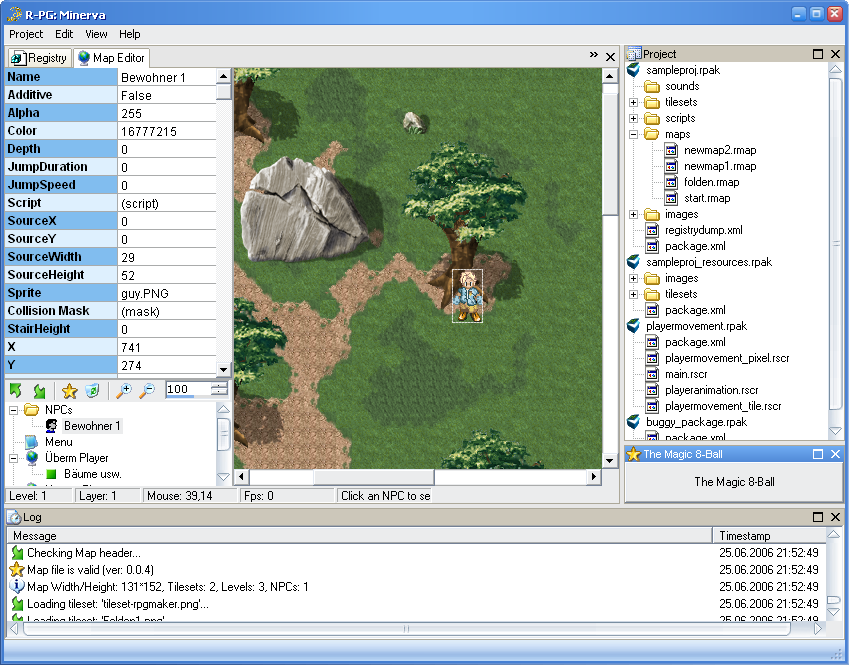Open the View menu
This screenshot has width=849, height=665.
click(x=96, y=34)
